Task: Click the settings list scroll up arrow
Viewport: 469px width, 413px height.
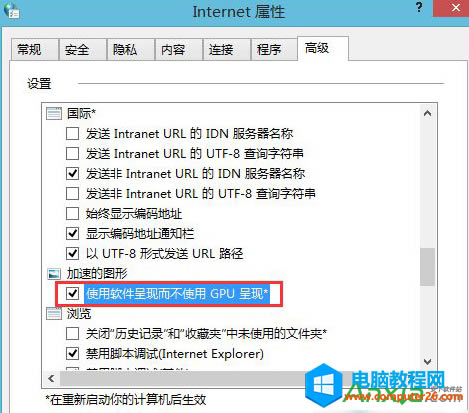Action: pyautogui.click(x=428, y=114)
